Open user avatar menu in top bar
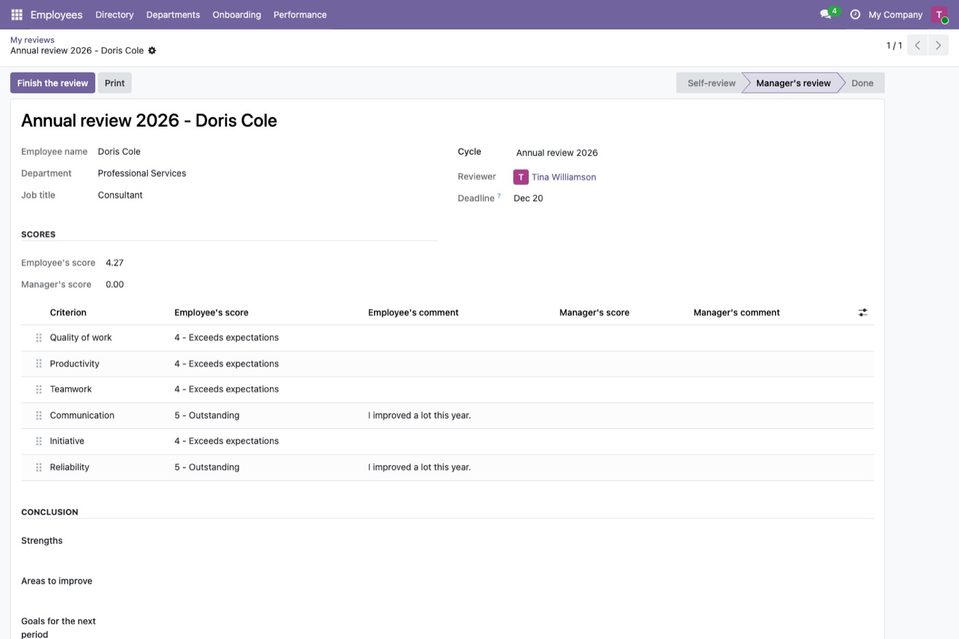Image resolution: width=959 pixels, height=639 pixels. [939, 15]
